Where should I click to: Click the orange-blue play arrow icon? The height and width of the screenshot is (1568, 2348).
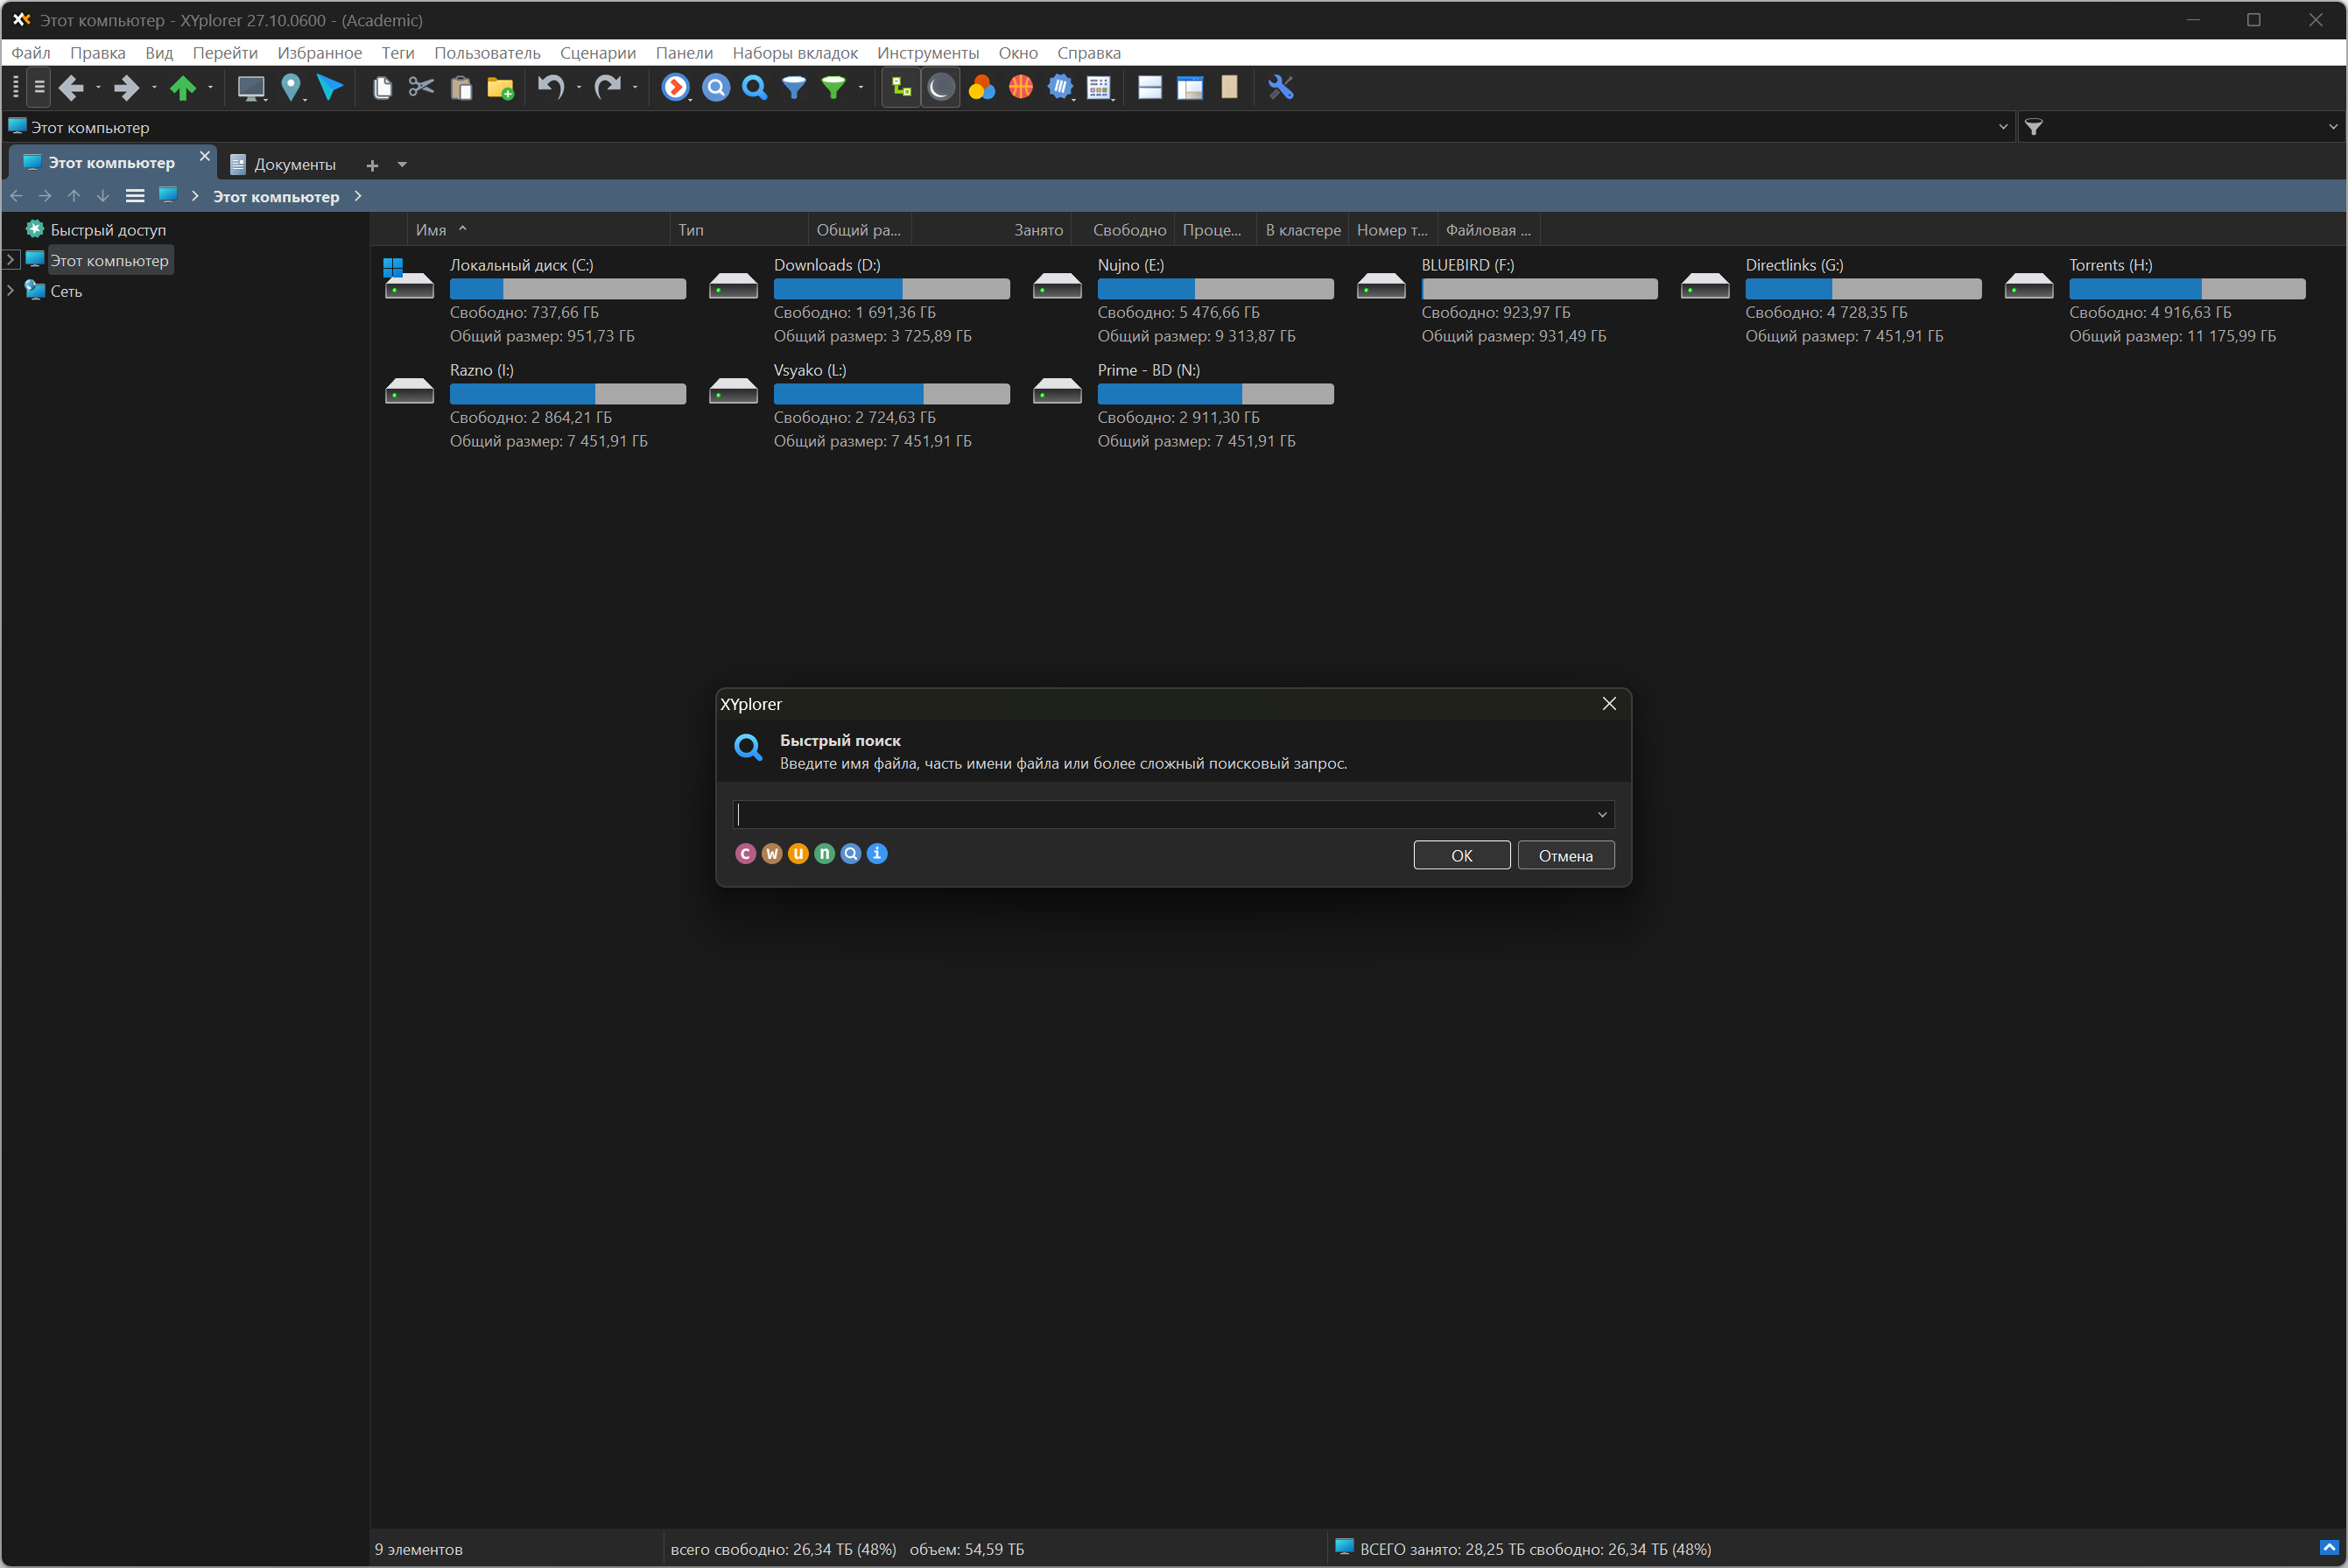point(676,88)
